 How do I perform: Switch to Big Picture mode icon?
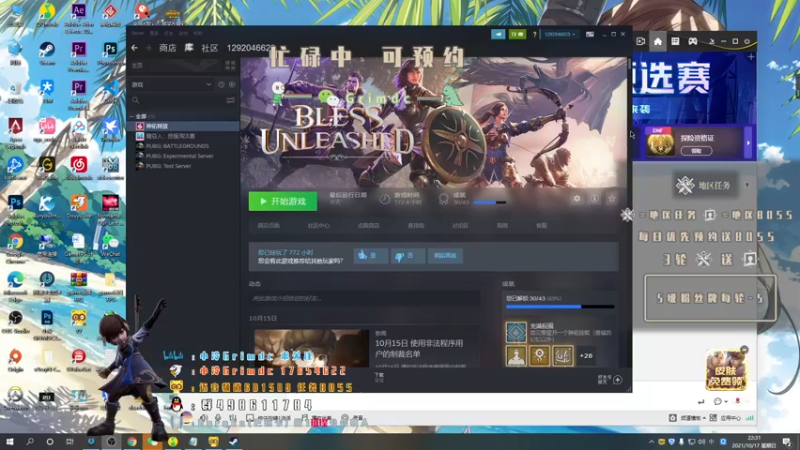coord(590,34)
